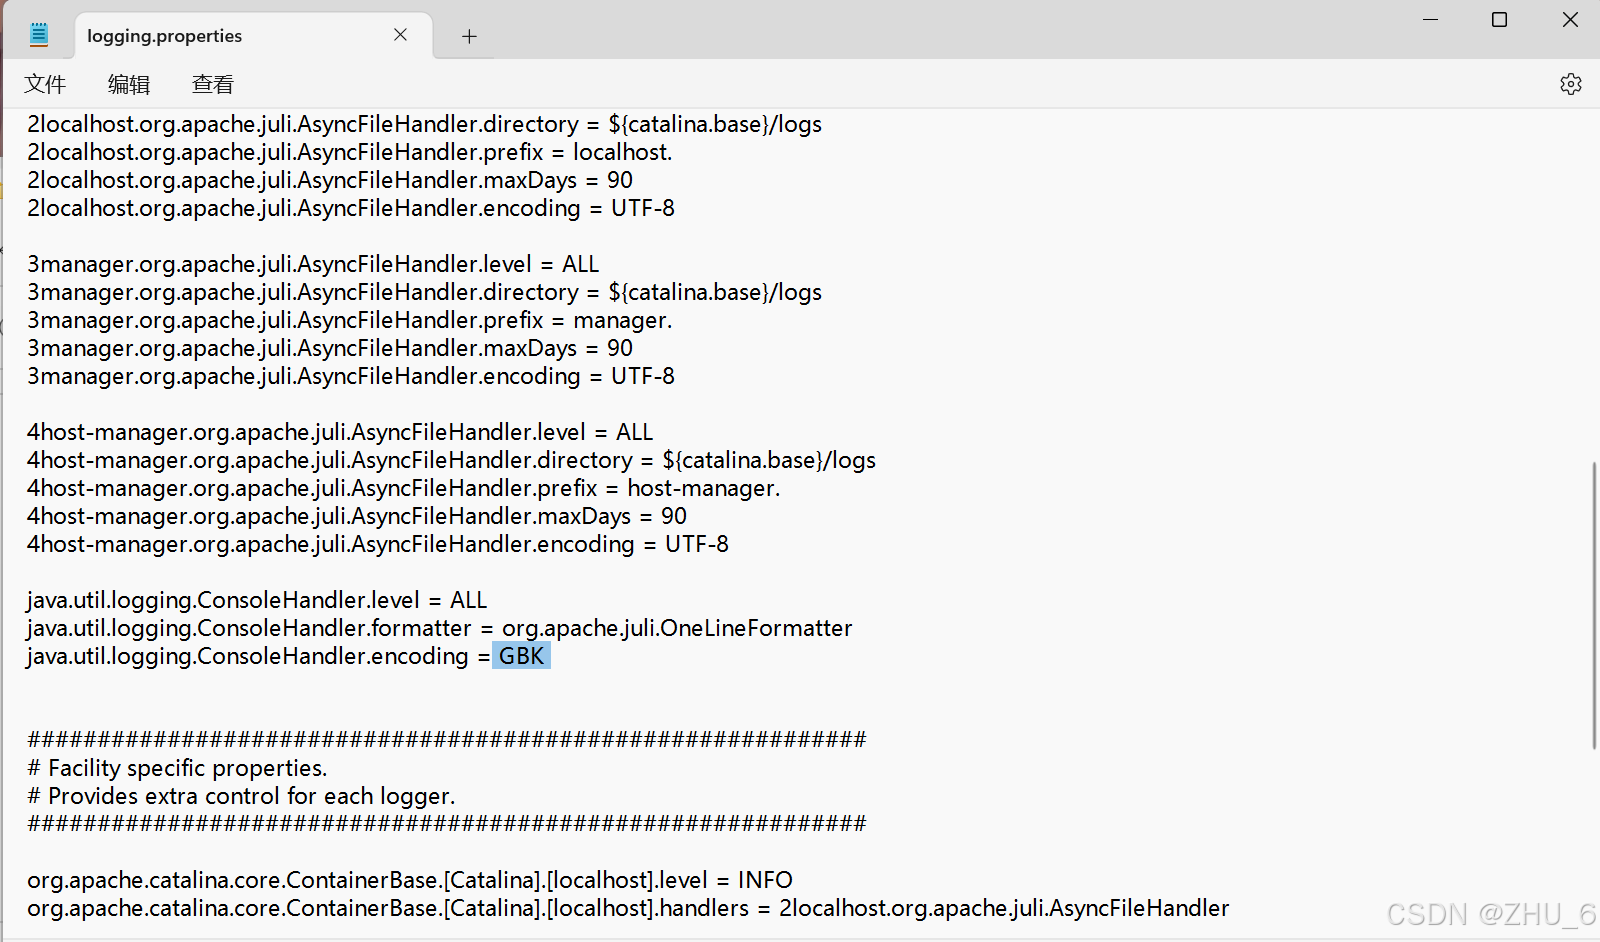The height and width of the screenshot is (942, 1600).
Task: Click the vertical scrollbar thumb
Action: click(1594, 605)
